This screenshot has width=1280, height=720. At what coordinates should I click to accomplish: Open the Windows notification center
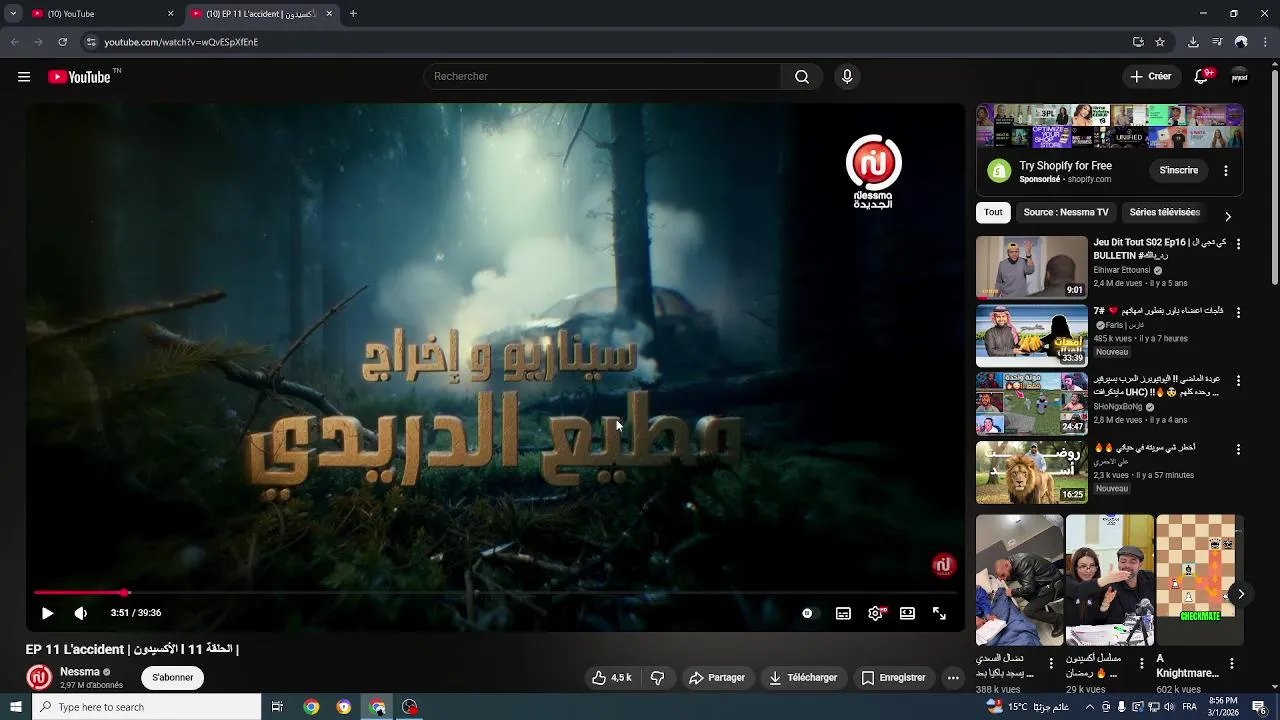(1259, 707)
